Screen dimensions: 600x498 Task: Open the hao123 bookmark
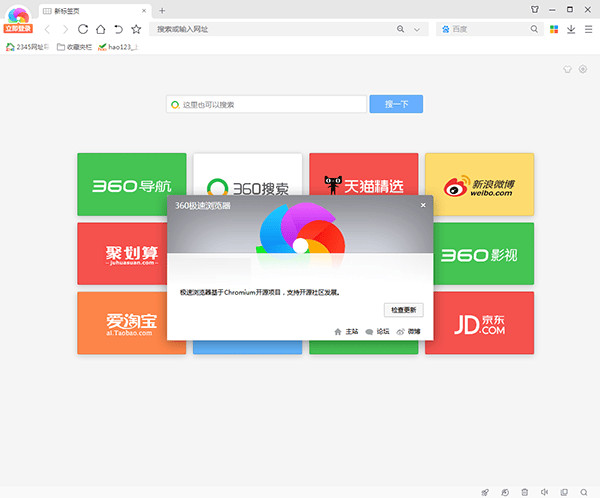(x=118, y=47)
